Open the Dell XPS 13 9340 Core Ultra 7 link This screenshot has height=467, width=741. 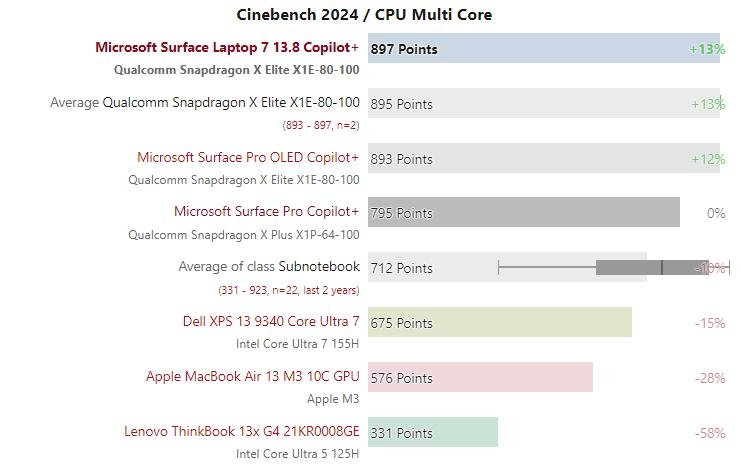[270, 322]
